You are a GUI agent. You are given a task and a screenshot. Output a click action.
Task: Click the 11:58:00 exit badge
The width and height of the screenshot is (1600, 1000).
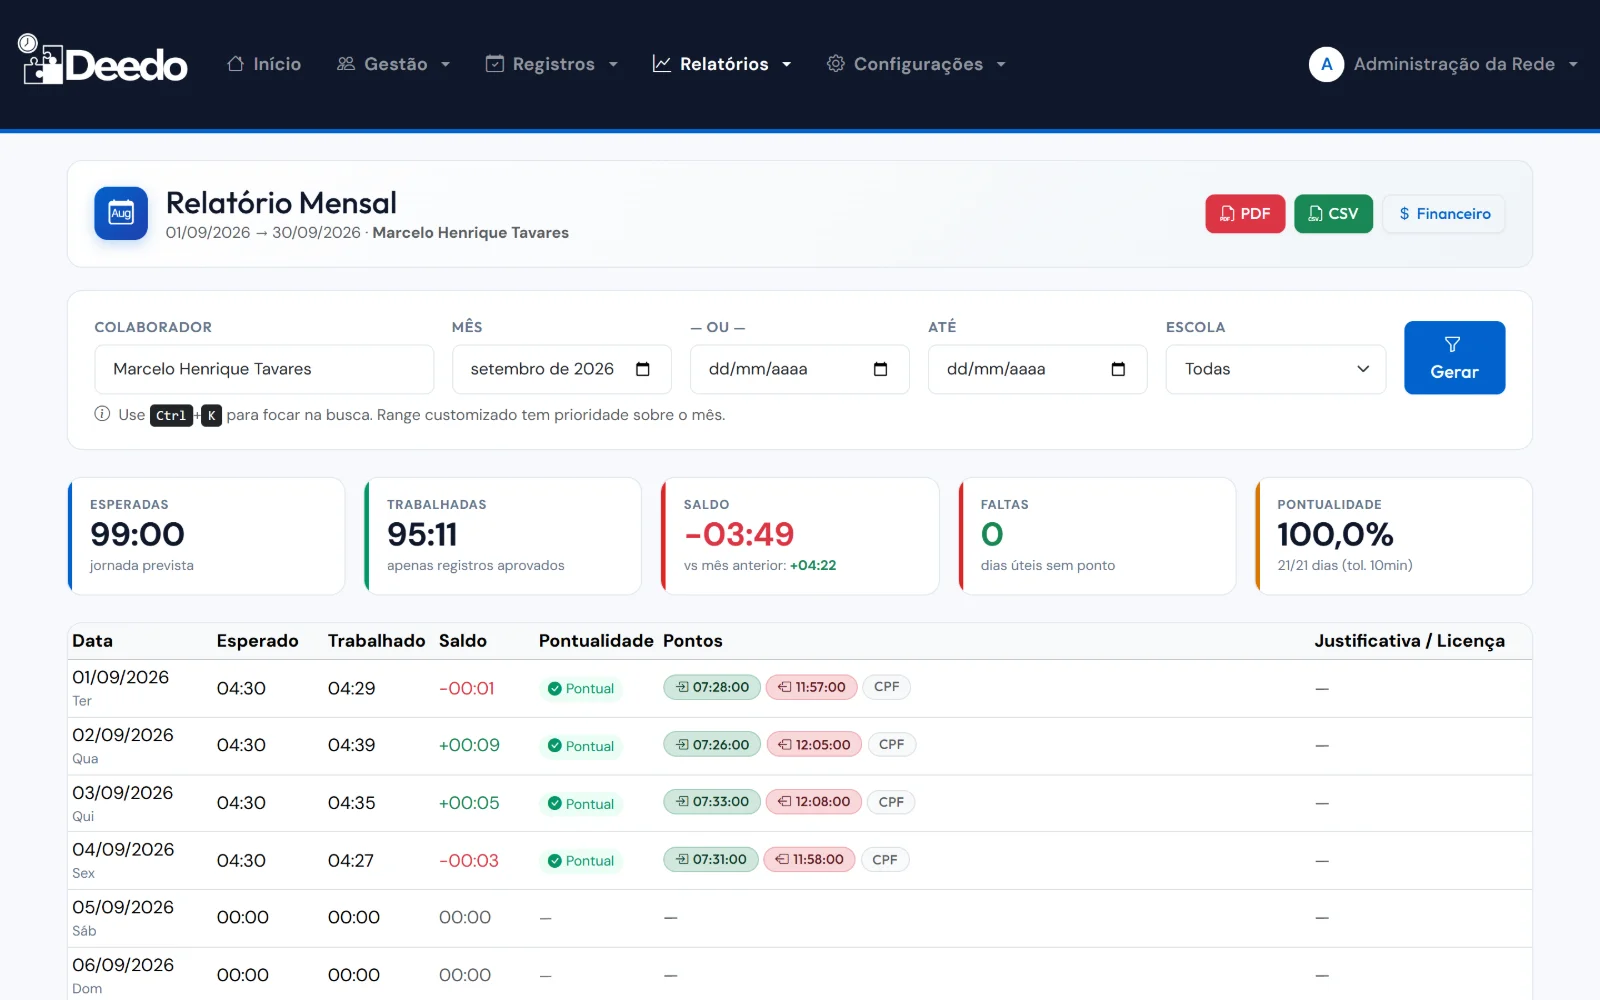[809, 860]
